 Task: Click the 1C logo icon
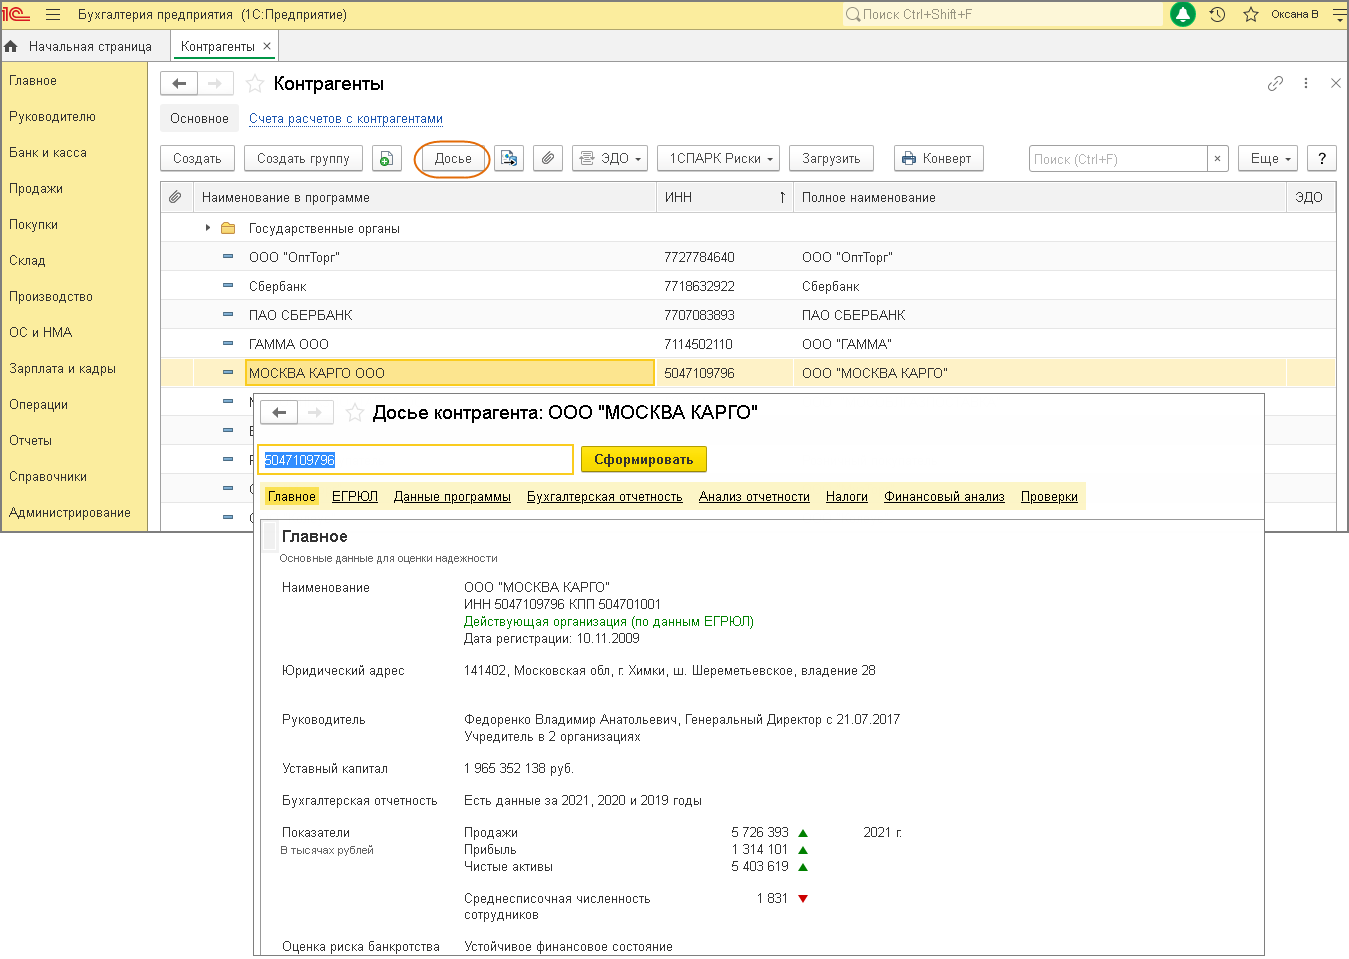pos(17,15)
